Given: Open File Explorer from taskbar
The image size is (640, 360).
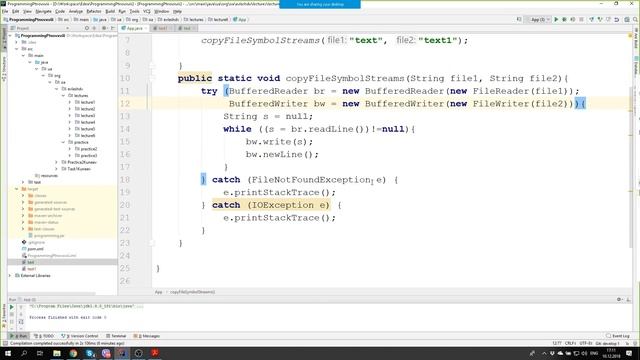Looking at the screenshot, I should click(x=57, y=353).
